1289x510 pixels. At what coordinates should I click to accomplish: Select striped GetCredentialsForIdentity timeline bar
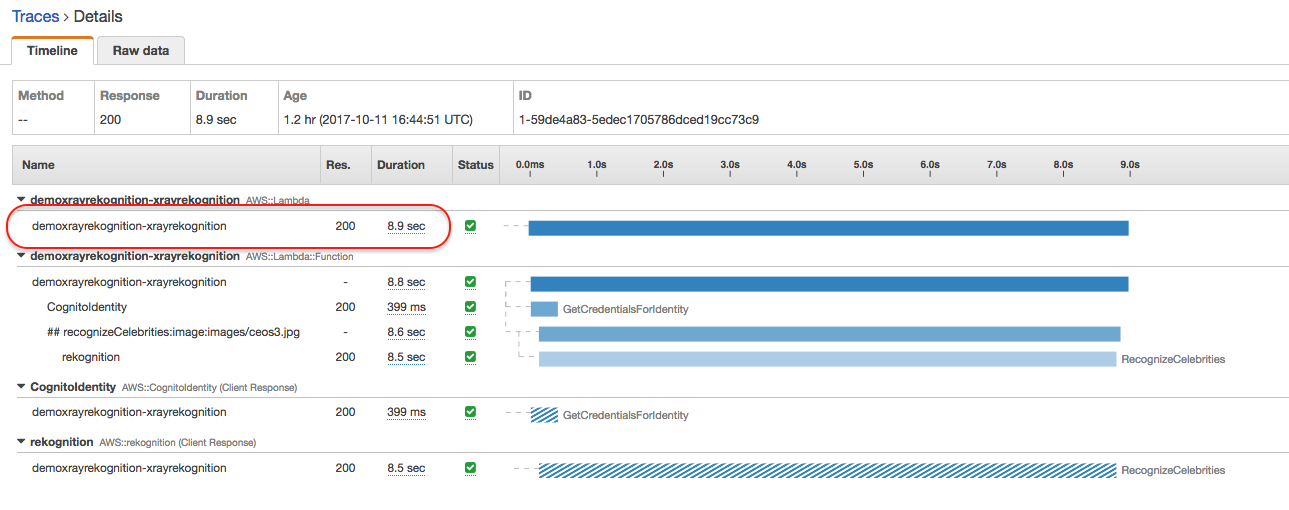pos(544,414)
